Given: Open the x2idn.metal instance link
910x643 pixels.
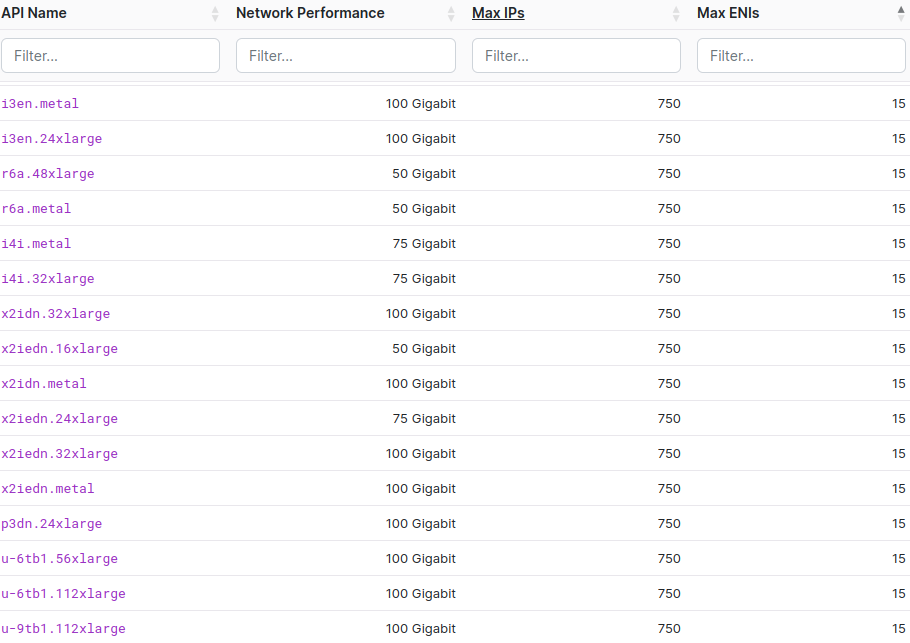Looking at the screenshot, I should (44, 384).
